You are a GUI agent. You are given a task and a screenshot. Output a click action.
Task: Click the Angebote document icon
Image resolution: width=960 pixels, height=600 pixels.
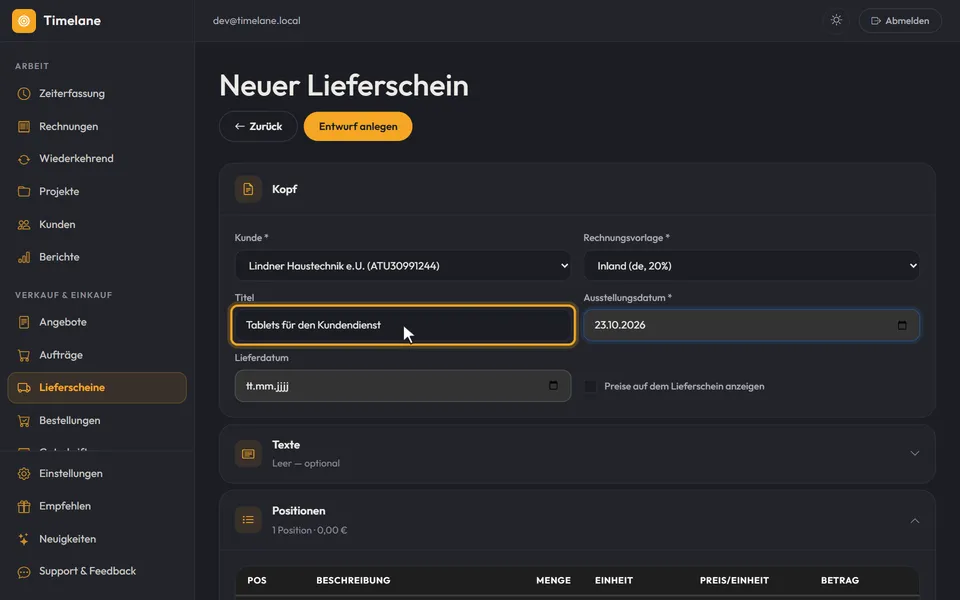[24, 322]
